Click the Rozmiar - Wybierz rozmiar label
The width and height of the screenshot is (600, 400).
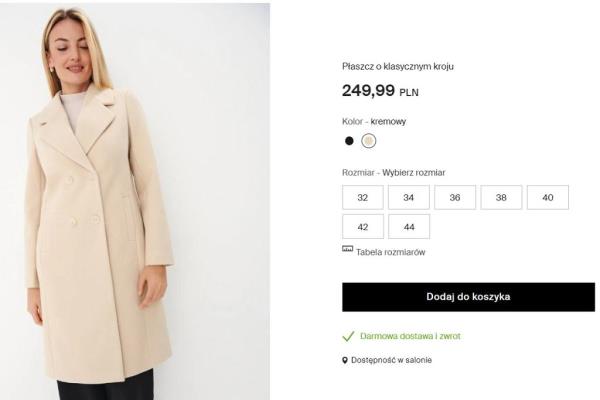(x=393, y=172)
